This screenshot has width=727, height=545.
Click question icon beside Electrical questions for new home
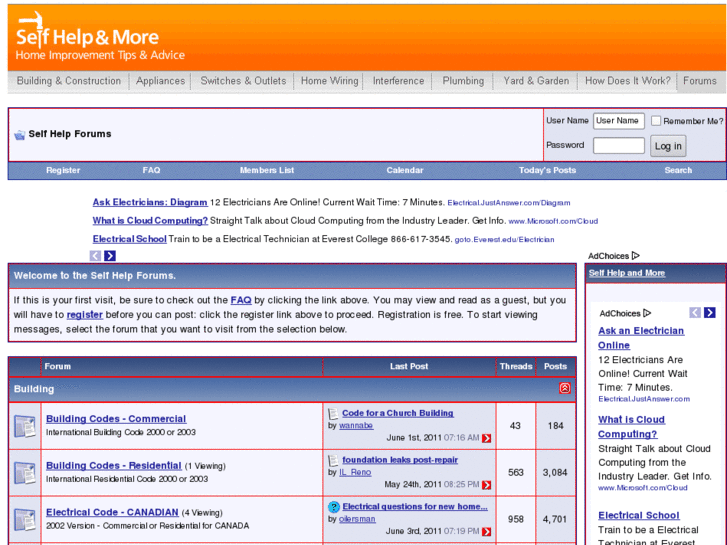click(x=333, y=507)
